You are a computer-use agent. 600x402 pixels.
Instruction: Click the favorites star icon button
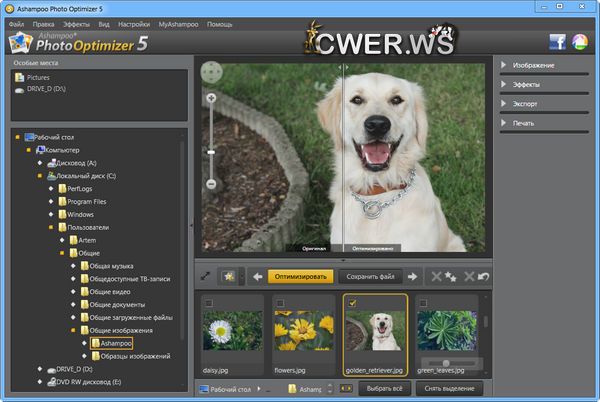pos(228,276)
